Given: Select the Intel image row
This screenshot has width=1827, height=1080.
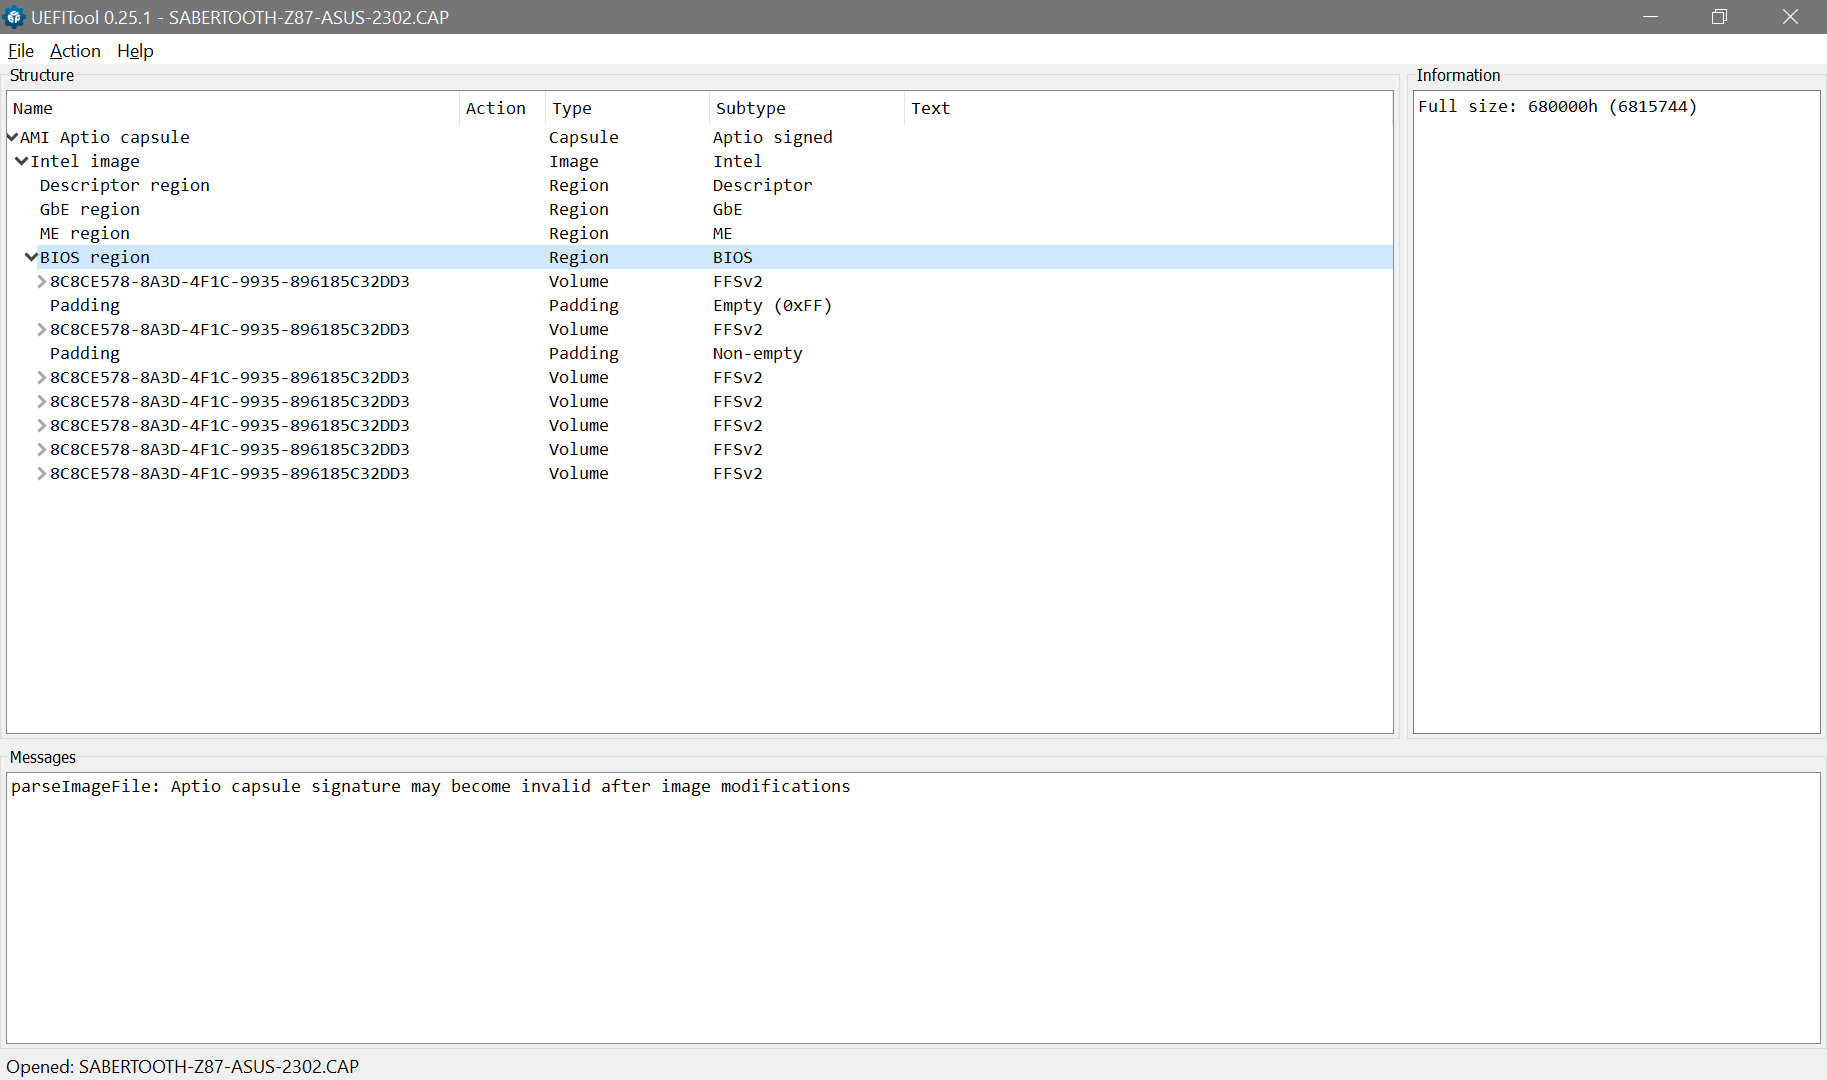Looking at the screenshot, I should pyautogui.click(x=699, y=161).
